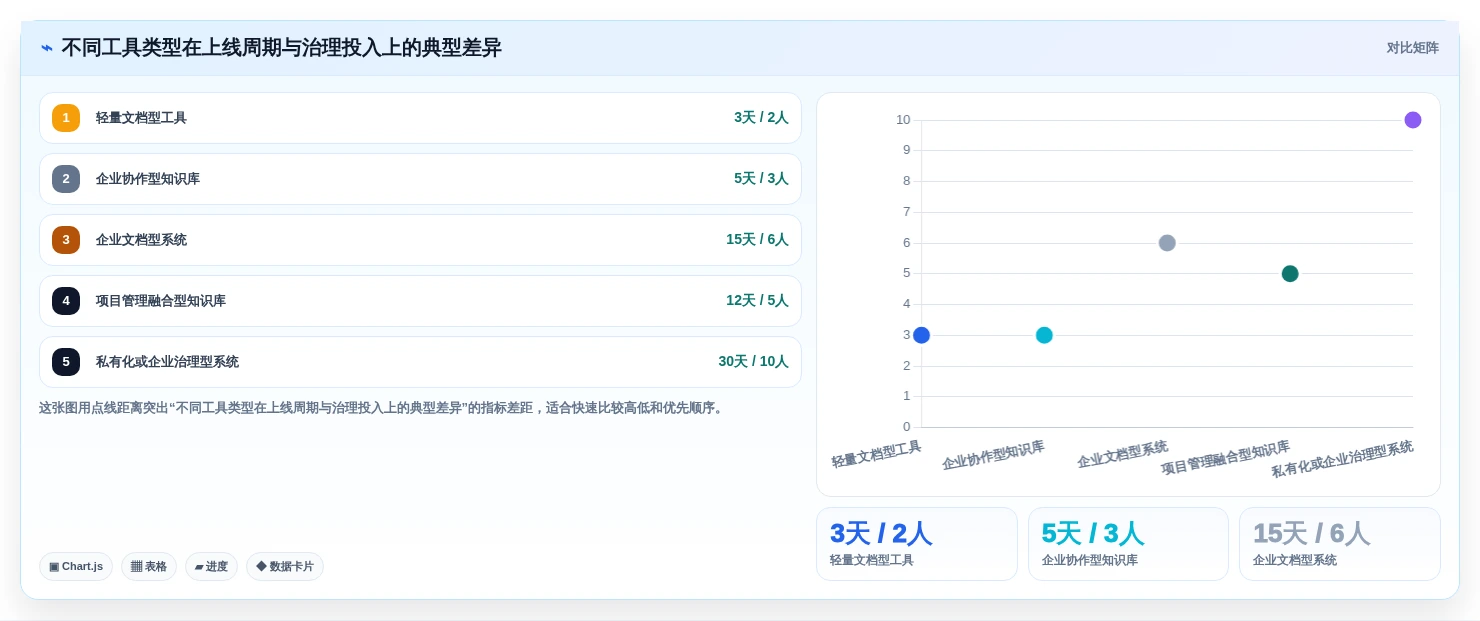Click the 5天 / 3人 value in row 2

point(761,179)
